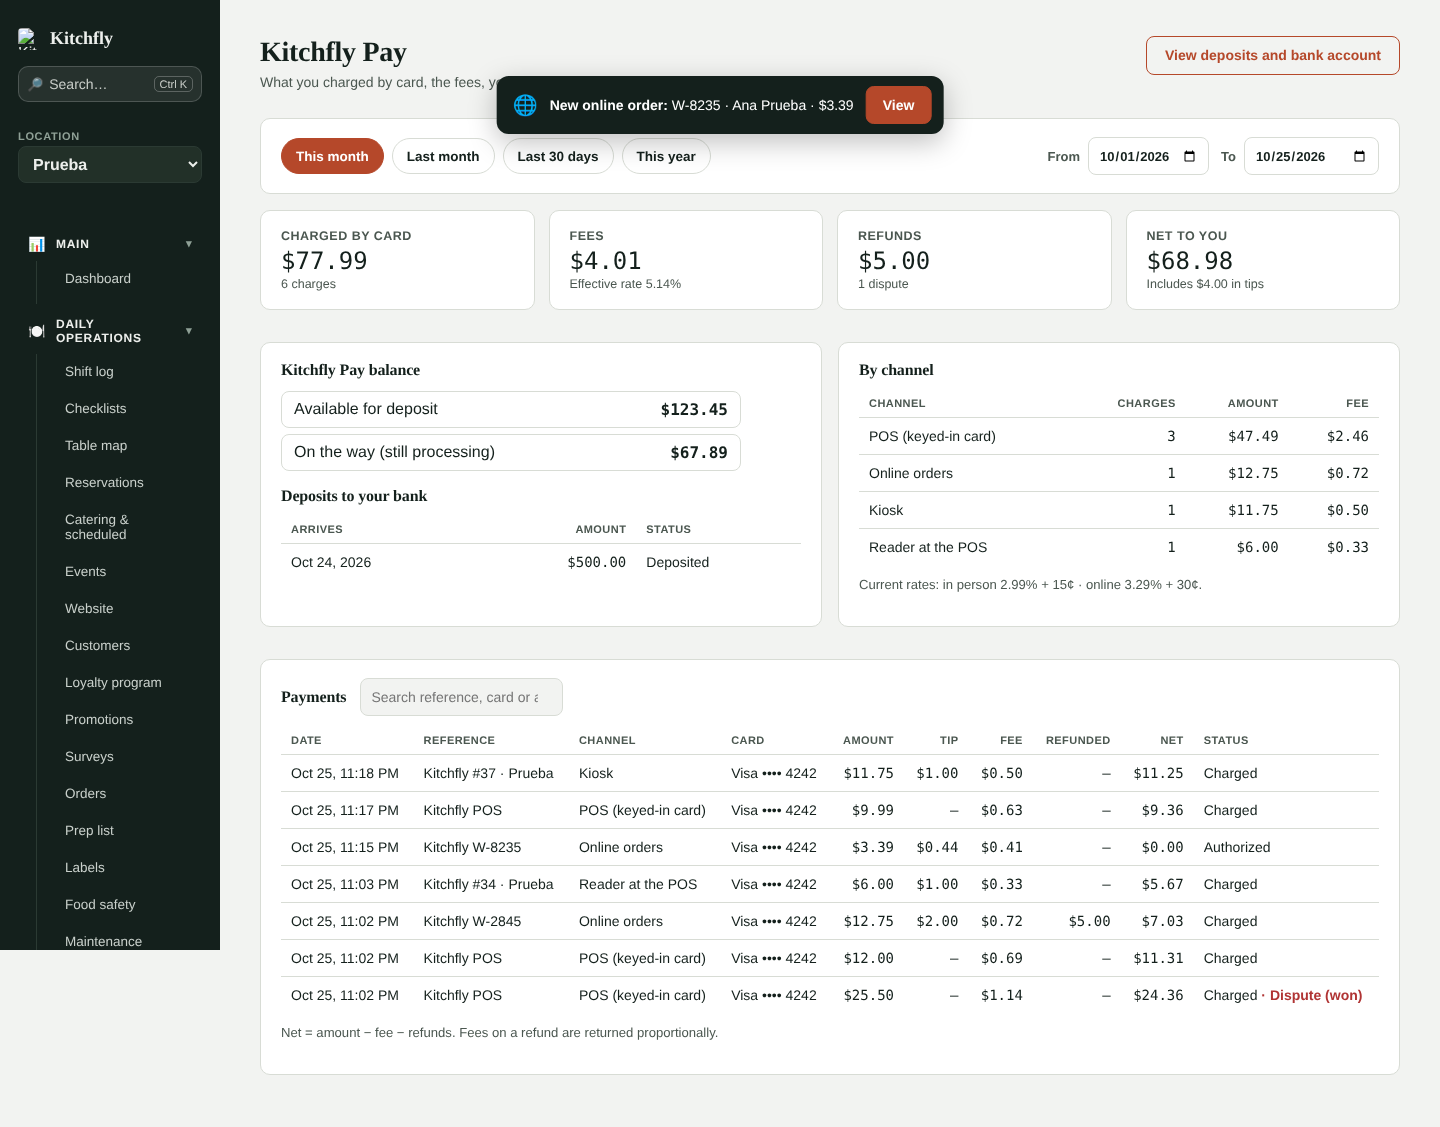1440x1127 pixels.
Task: Select the Last month filter
Action: point(443,156)
